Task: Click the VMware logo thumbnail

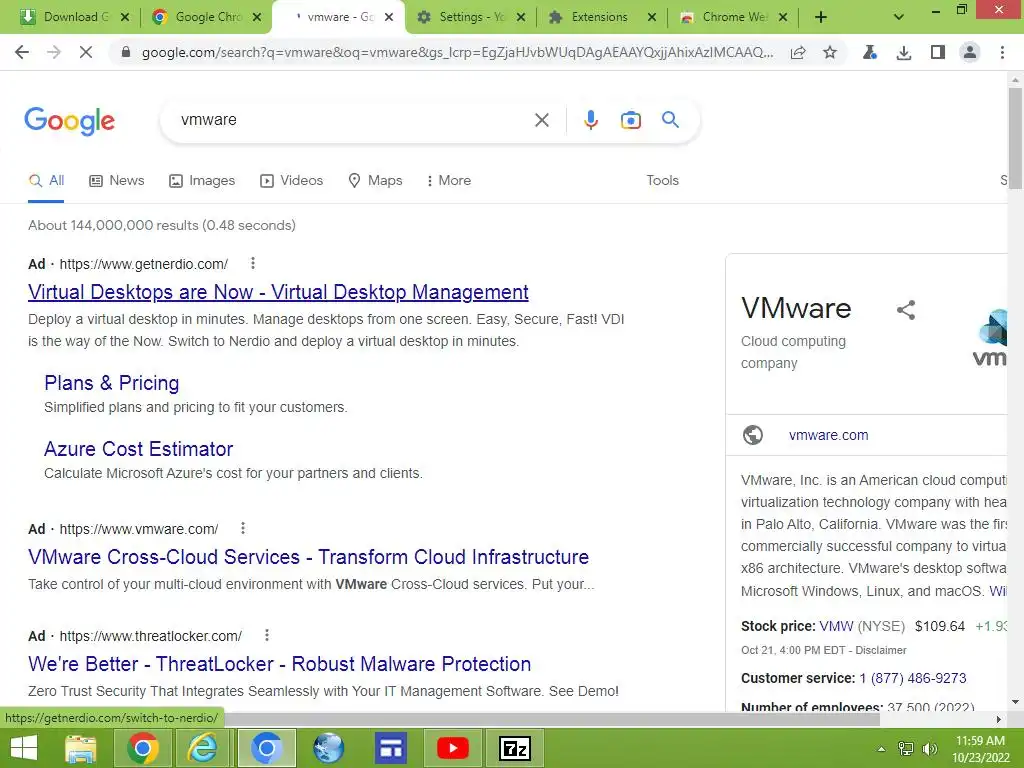Action: click(989, 337)
